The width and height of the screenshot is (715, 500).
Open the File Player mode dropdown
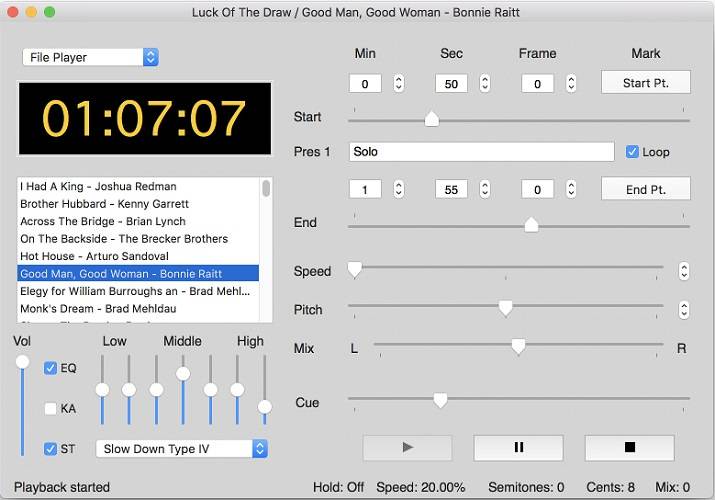coord(91,57)
